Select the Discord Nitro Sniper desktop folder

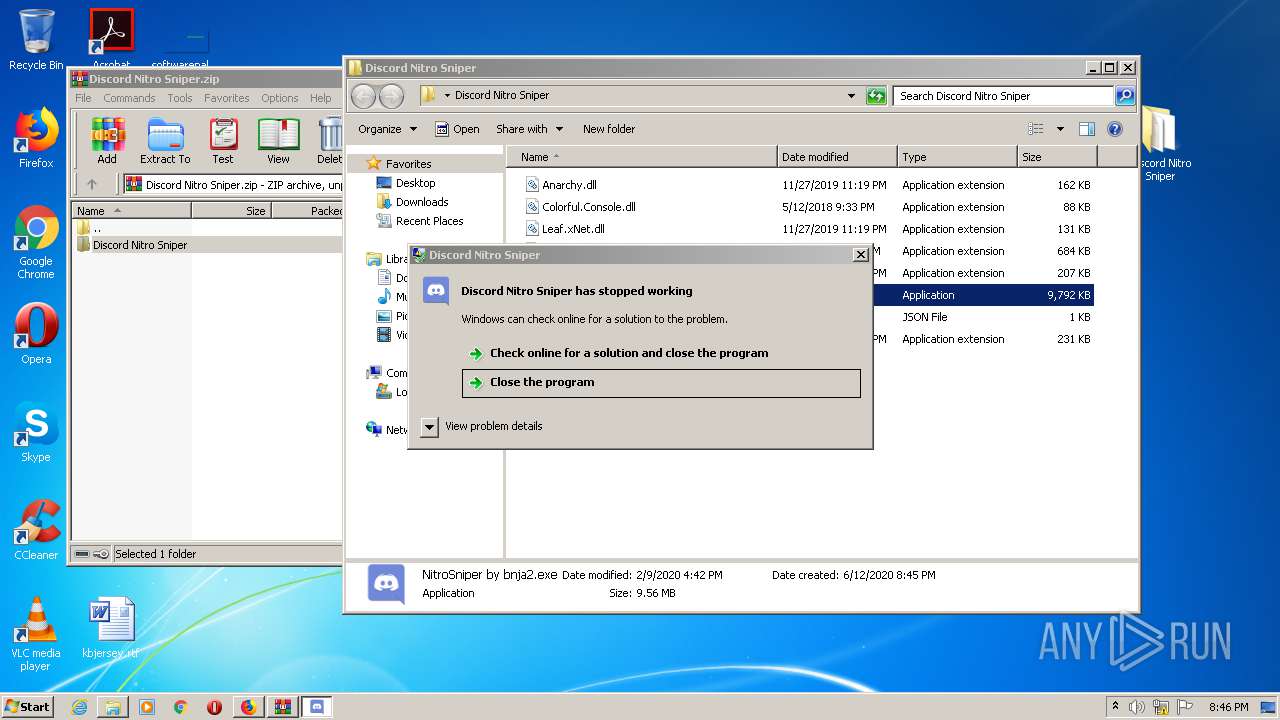tap(1160, 145)
